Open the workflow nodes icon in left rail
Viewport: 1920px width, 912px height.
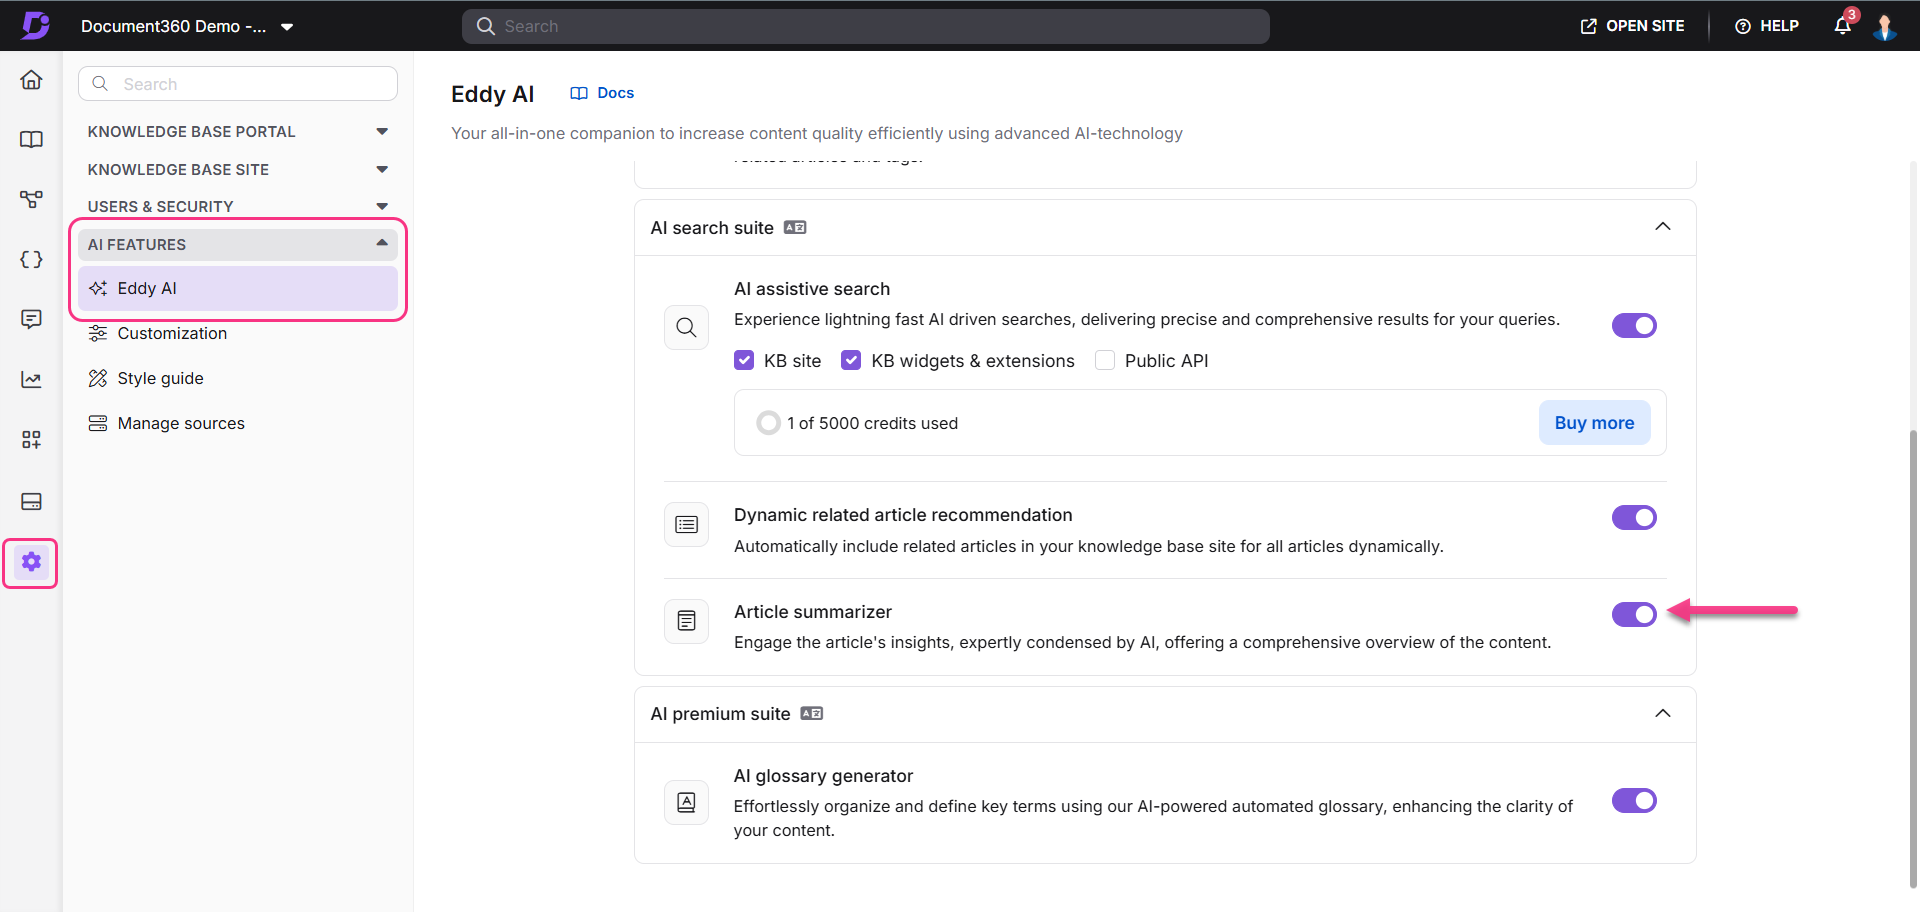click(x=31, y=199)
